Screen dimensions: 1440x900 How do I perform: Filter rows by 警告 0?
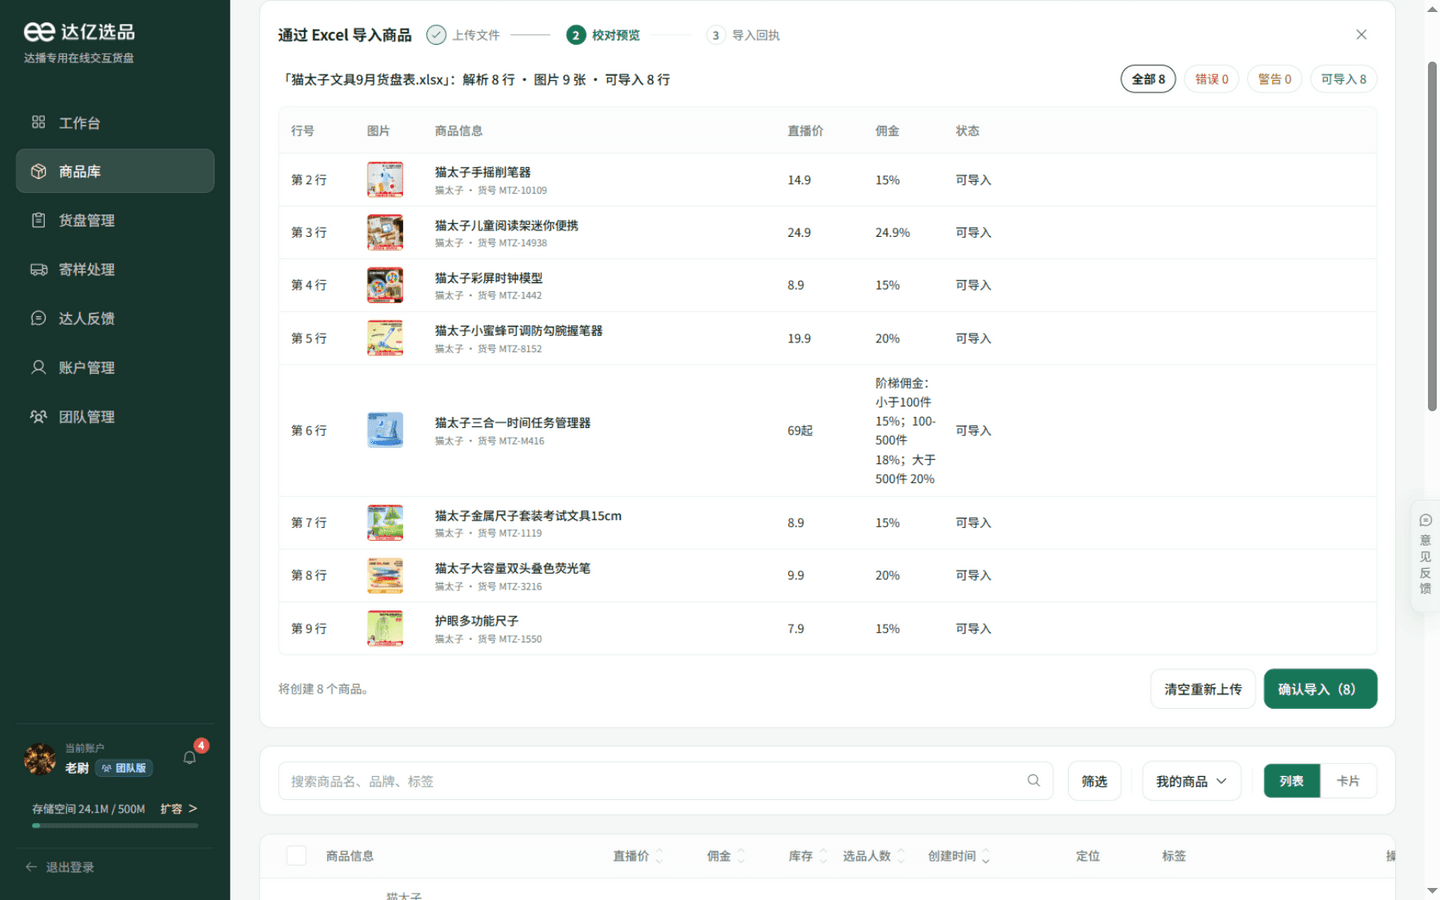click(1275, 79)
